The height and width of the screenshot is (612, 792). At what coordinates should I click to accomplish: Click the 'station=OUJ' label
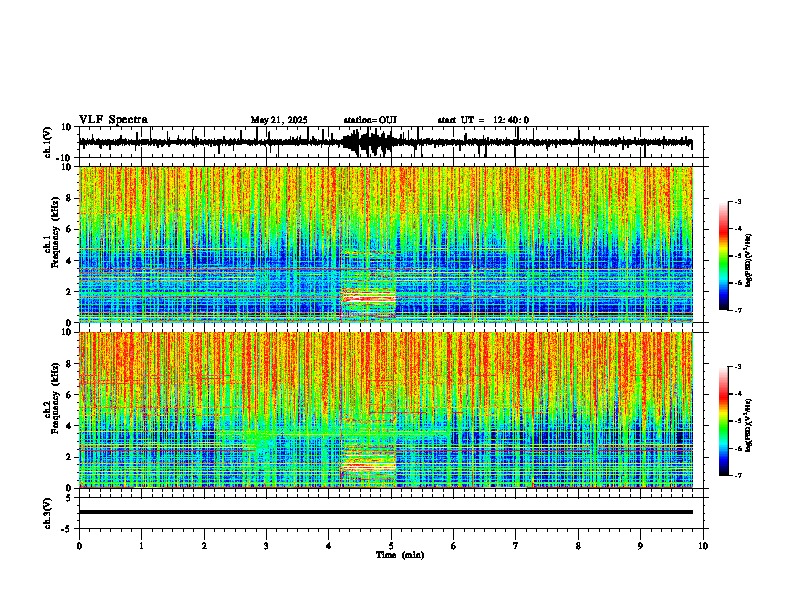[x=370, y=120]
